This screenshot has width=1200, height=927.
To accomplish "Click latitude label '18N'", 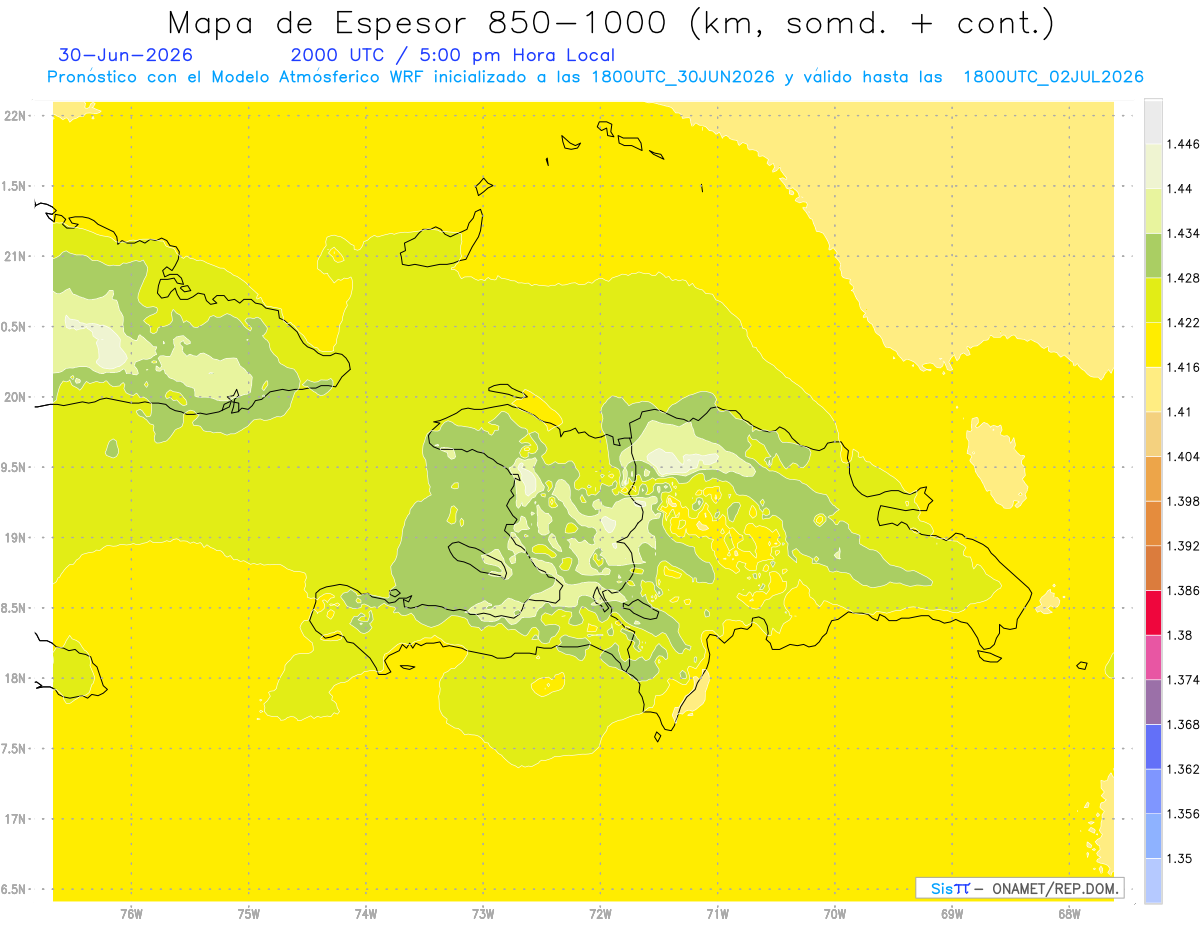I will point(16,678).
